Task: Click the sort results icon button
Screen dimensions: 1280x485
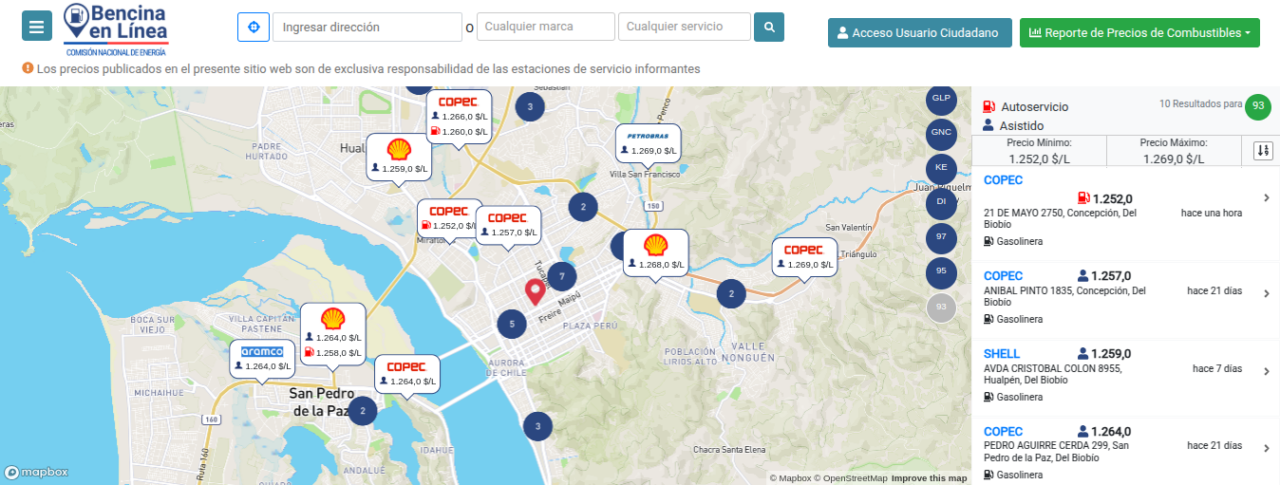Action: tap(1263, 151)
